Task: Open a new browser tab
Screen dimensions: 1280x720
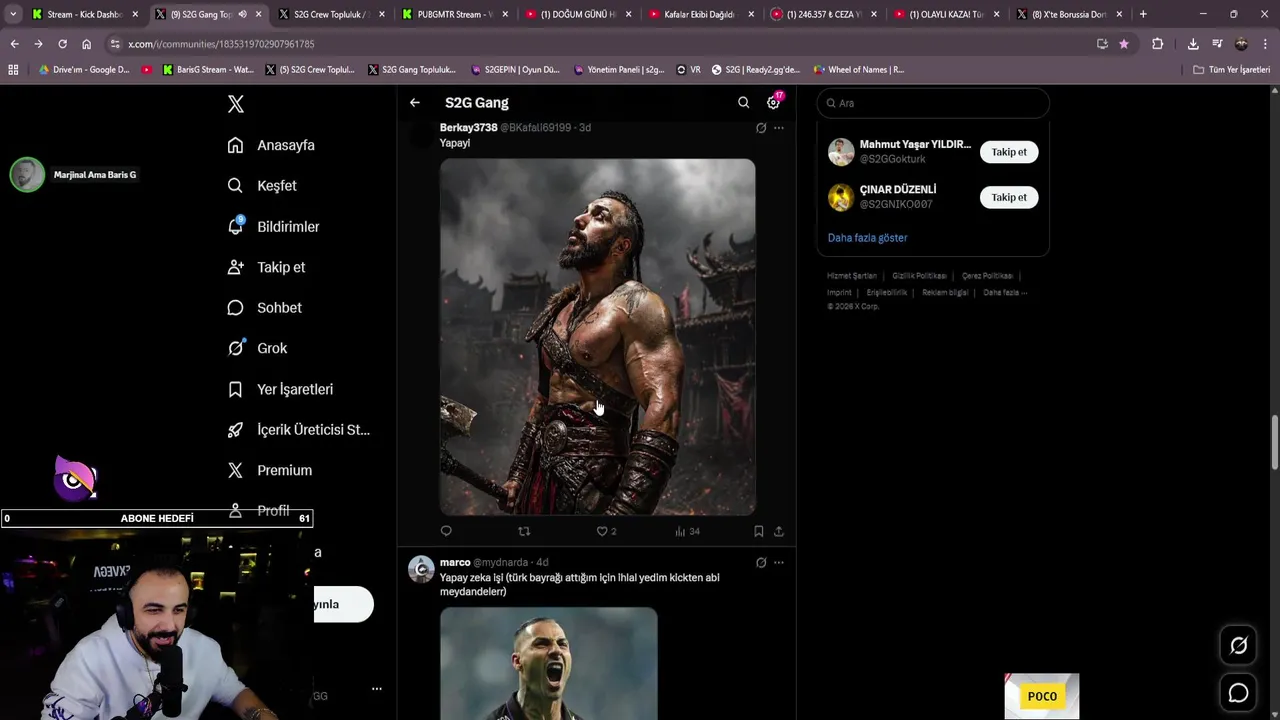Action: [x=1143, y=14]
